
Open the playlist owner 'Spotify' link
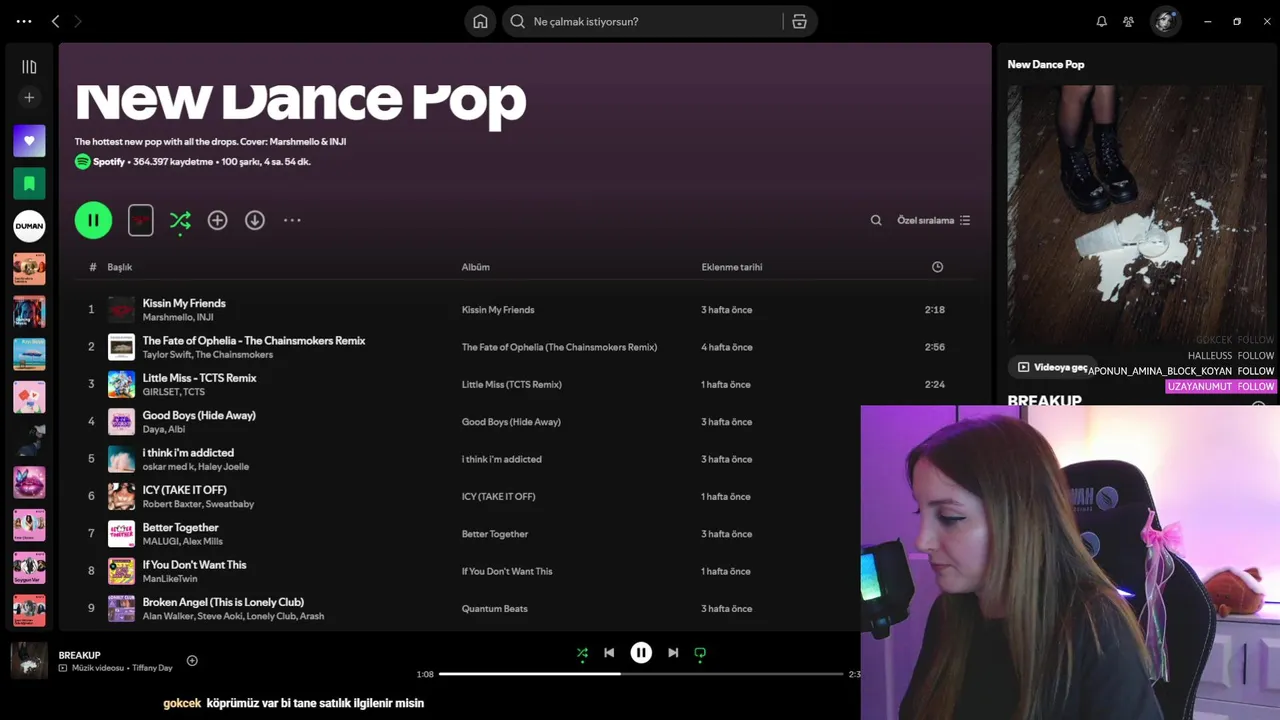pyautogui.click(x=109, y=161)
